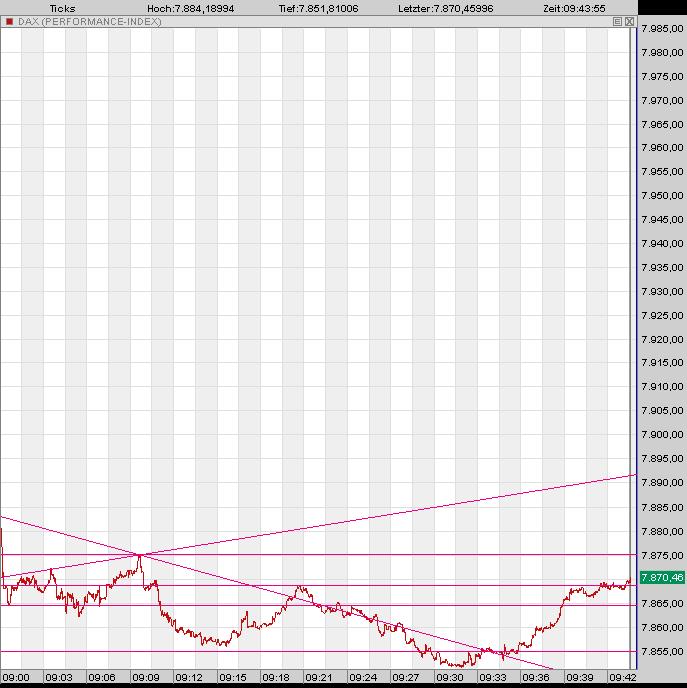687x688 pixels.
Task: Click the blue vertical line at chart's right edge
Action: click(x=633, y=300)
